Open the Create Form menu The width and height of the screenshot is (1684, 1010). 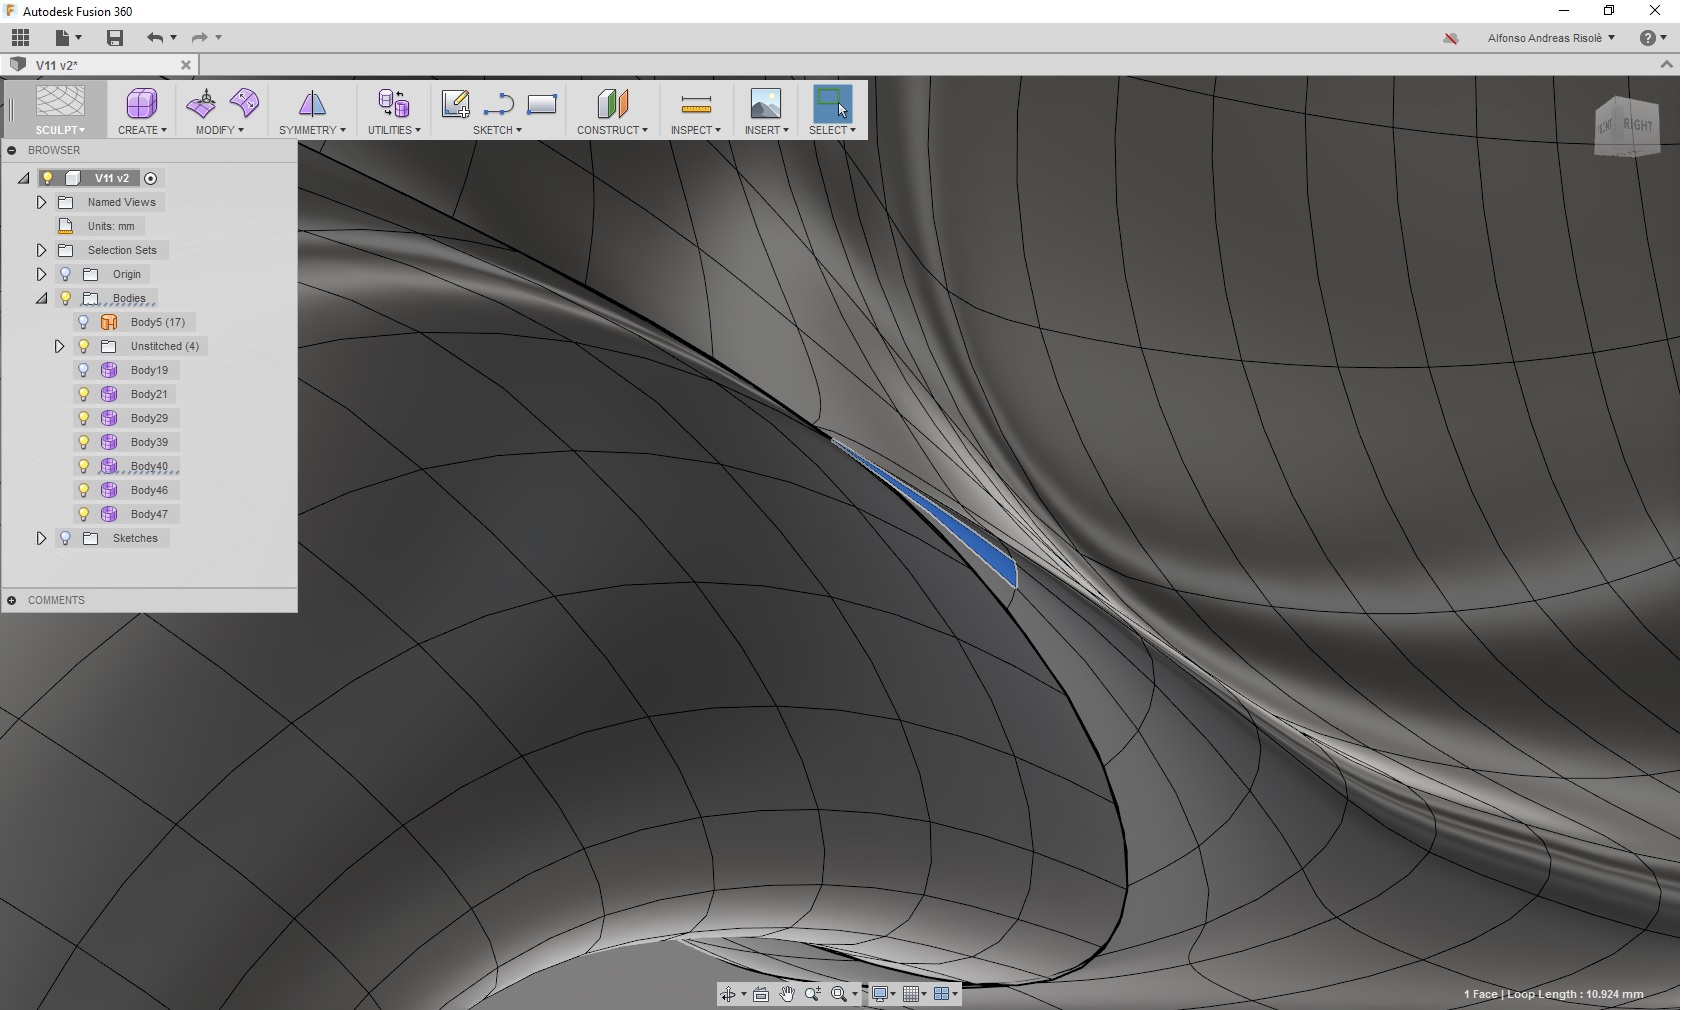pyautogui.click(x=140, y=110)
